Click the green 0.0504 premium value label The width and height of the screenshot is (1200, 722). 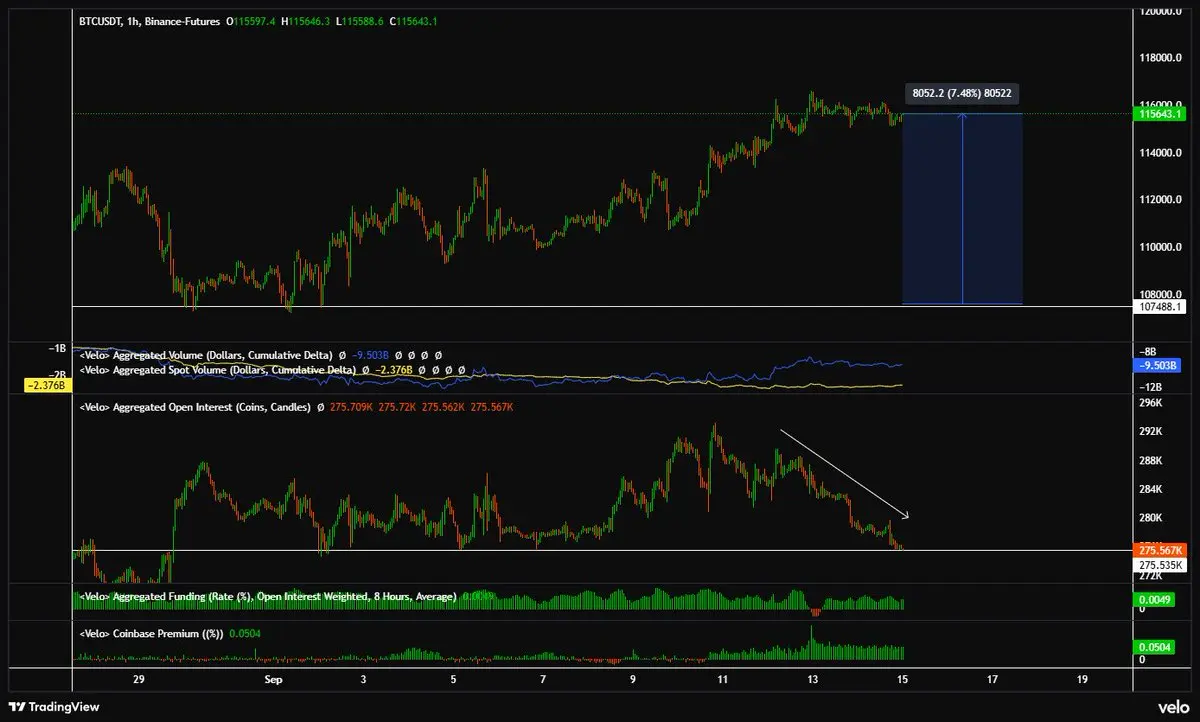pos(1155,649)
